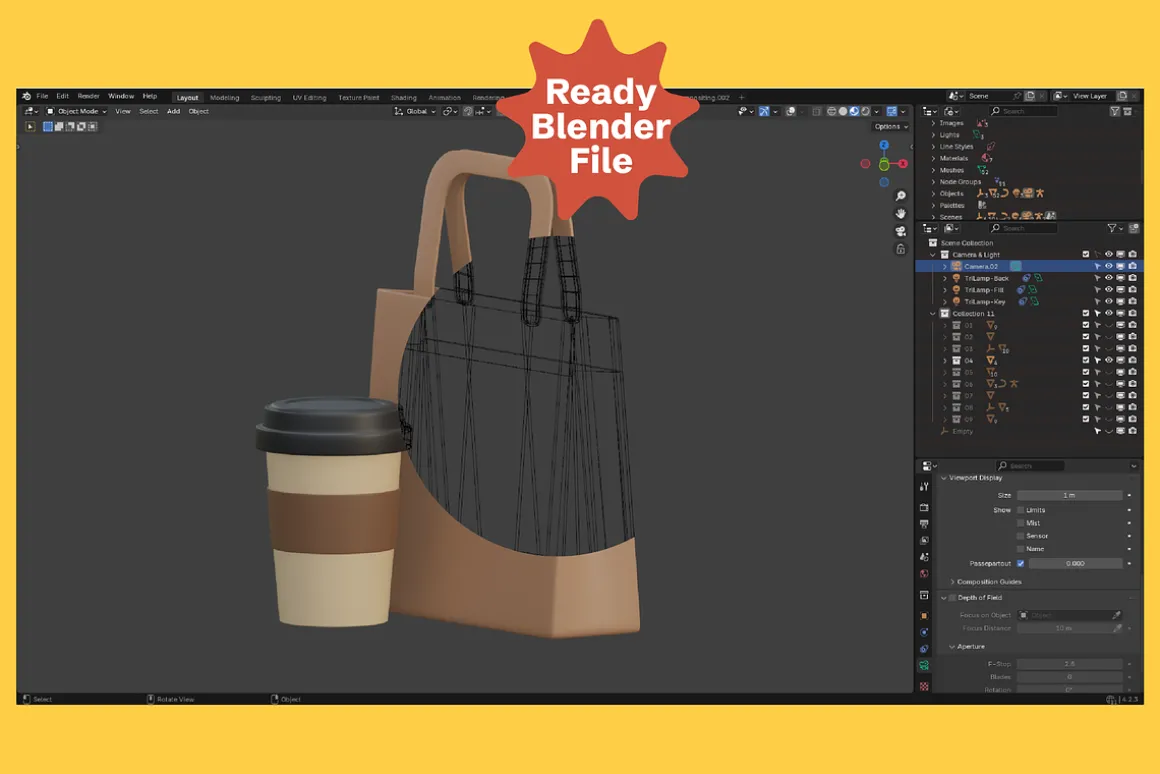Click the outliner filter funnel icon

pyautogui.click(x=1112, y=229)
